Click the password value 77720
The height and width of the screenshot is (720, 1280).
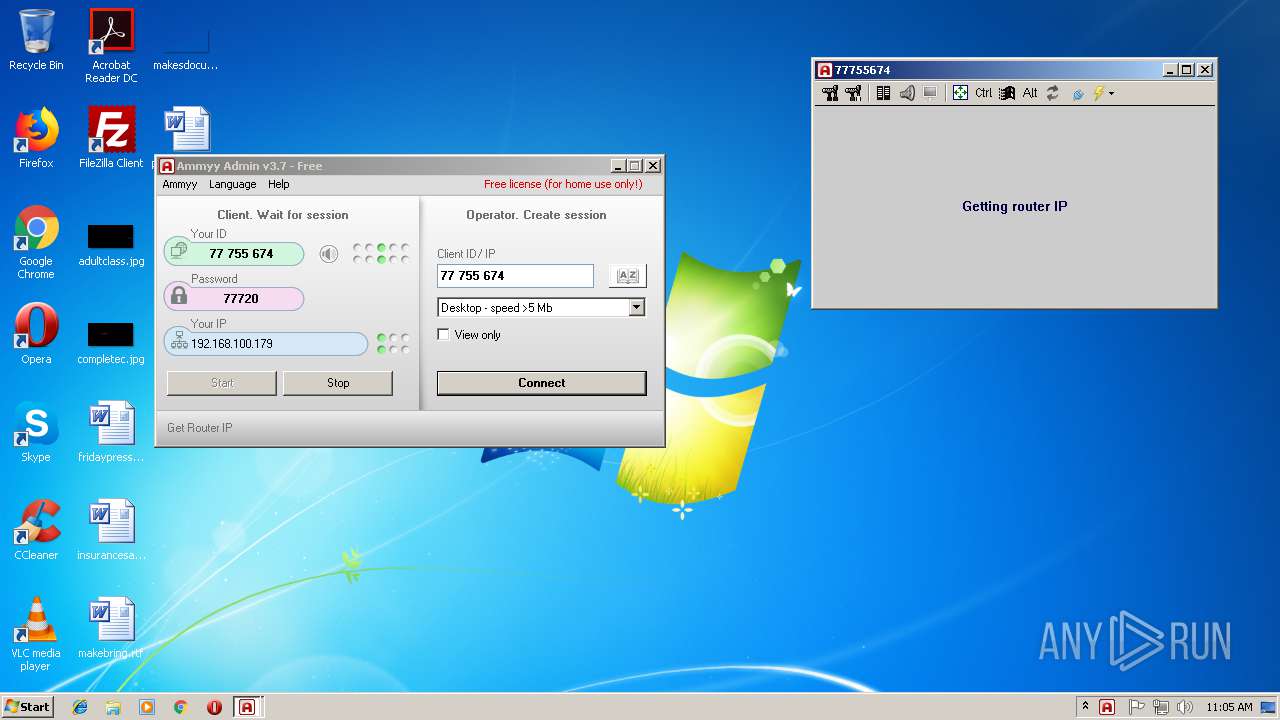(x=241, y=299)
